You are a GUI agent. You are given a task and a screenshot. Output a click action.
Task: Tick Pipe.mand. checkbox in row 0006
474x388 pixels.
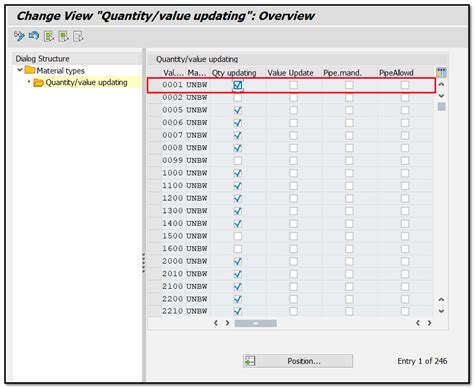pos(349,123)
